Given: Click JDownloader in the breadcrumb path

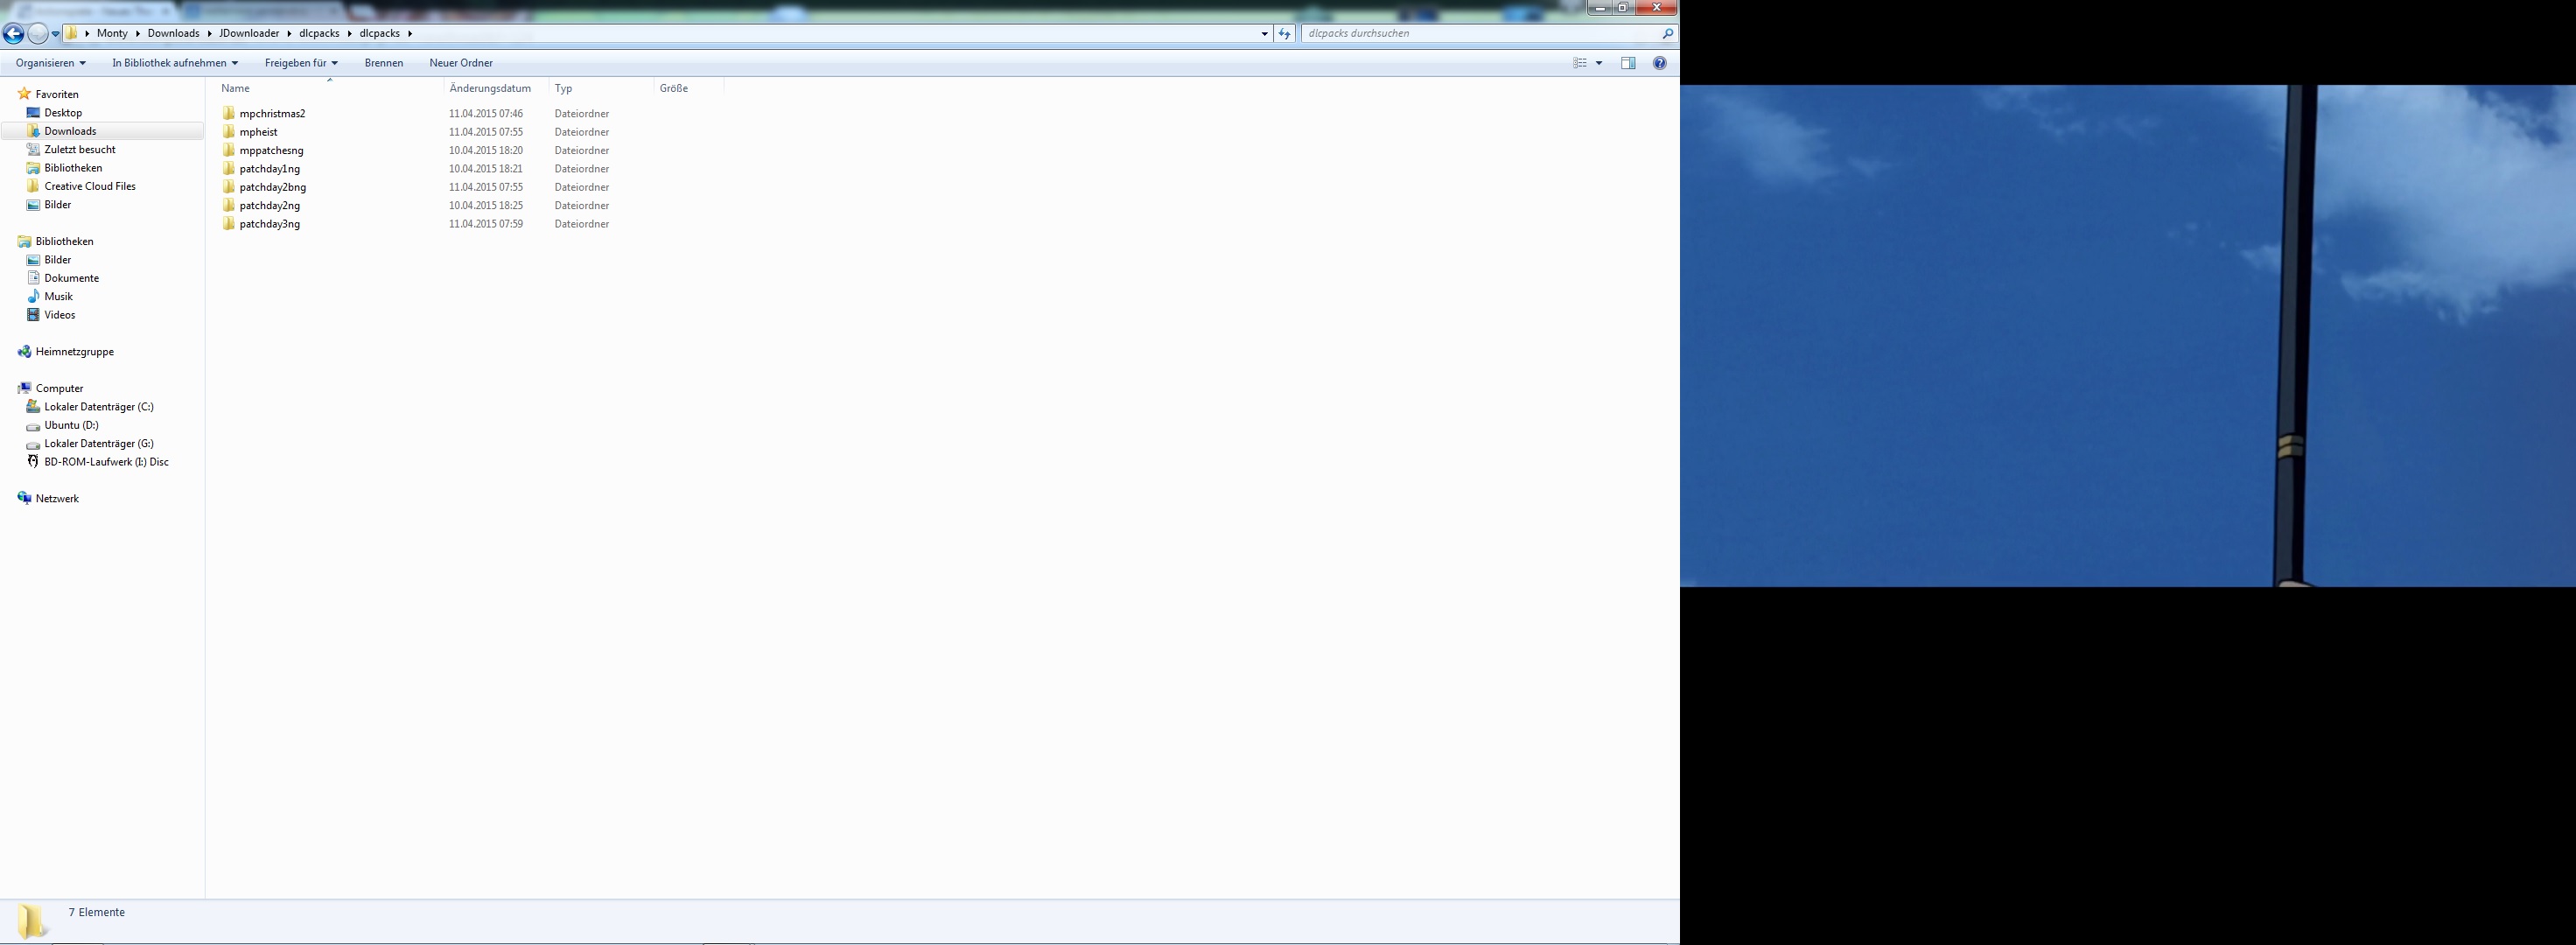Looking at the screenshot, I should click(x=249, y=33).
